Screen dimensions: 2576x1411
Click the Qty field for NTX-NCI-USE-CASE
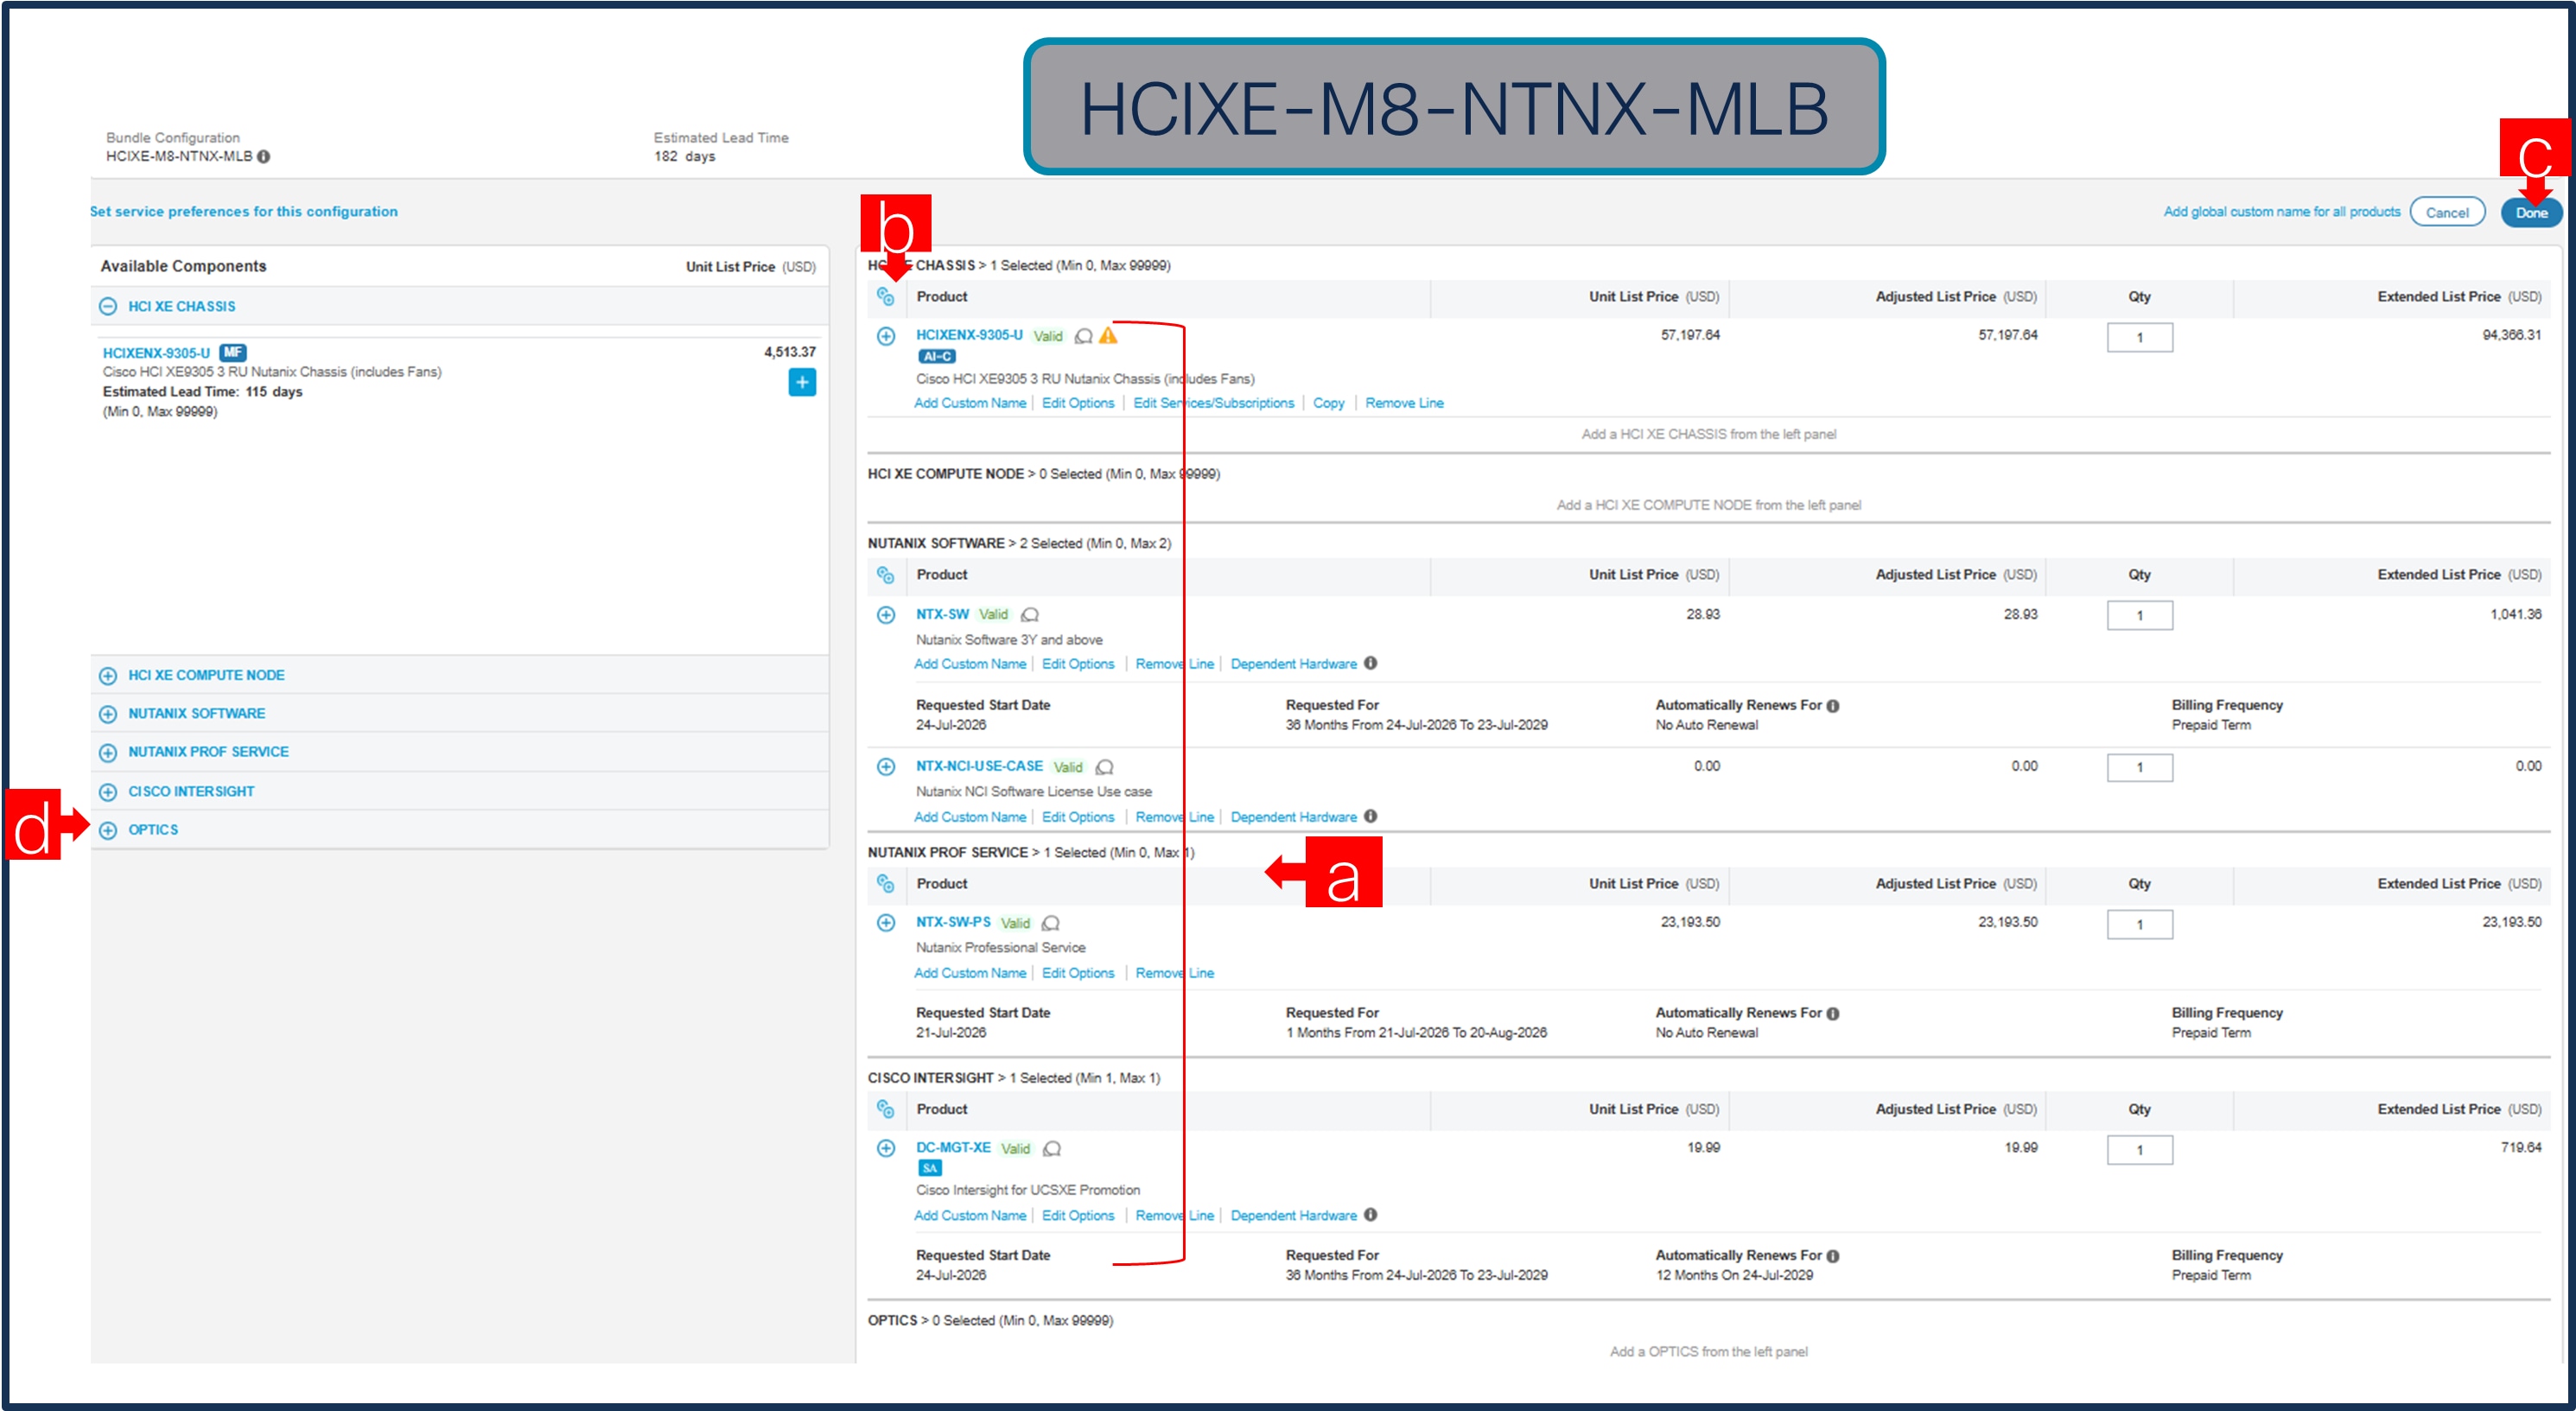(2139, 768)
